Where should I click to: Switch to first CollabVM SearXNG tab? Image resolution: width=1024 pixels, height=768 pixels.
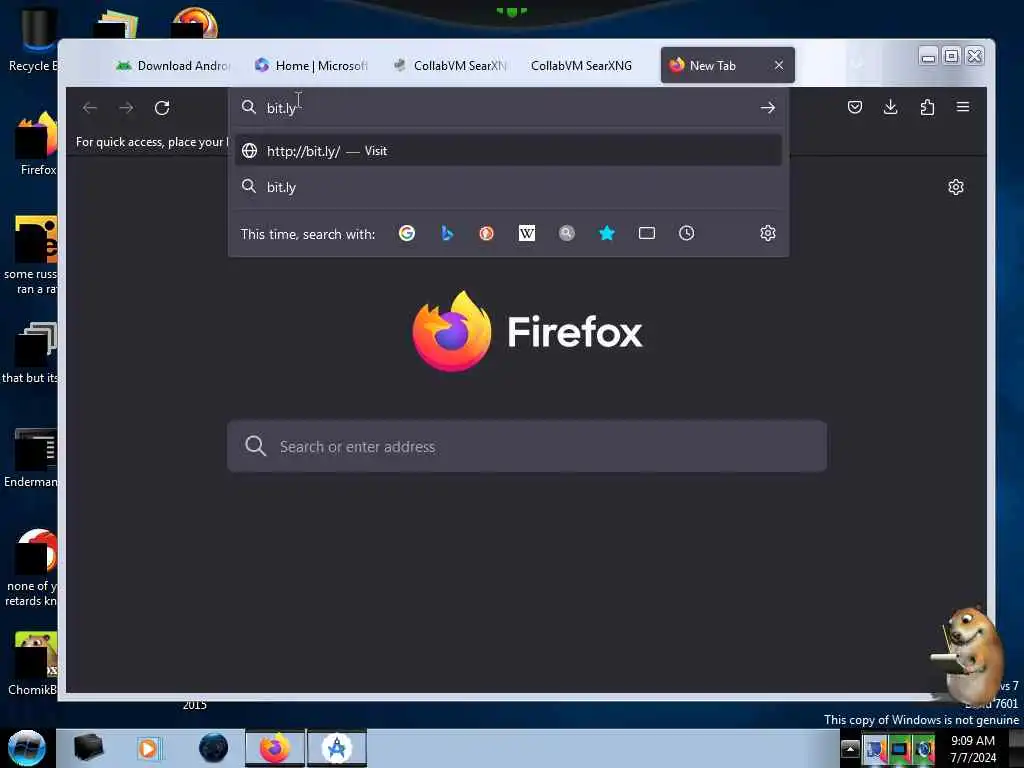tap(451, 65)
